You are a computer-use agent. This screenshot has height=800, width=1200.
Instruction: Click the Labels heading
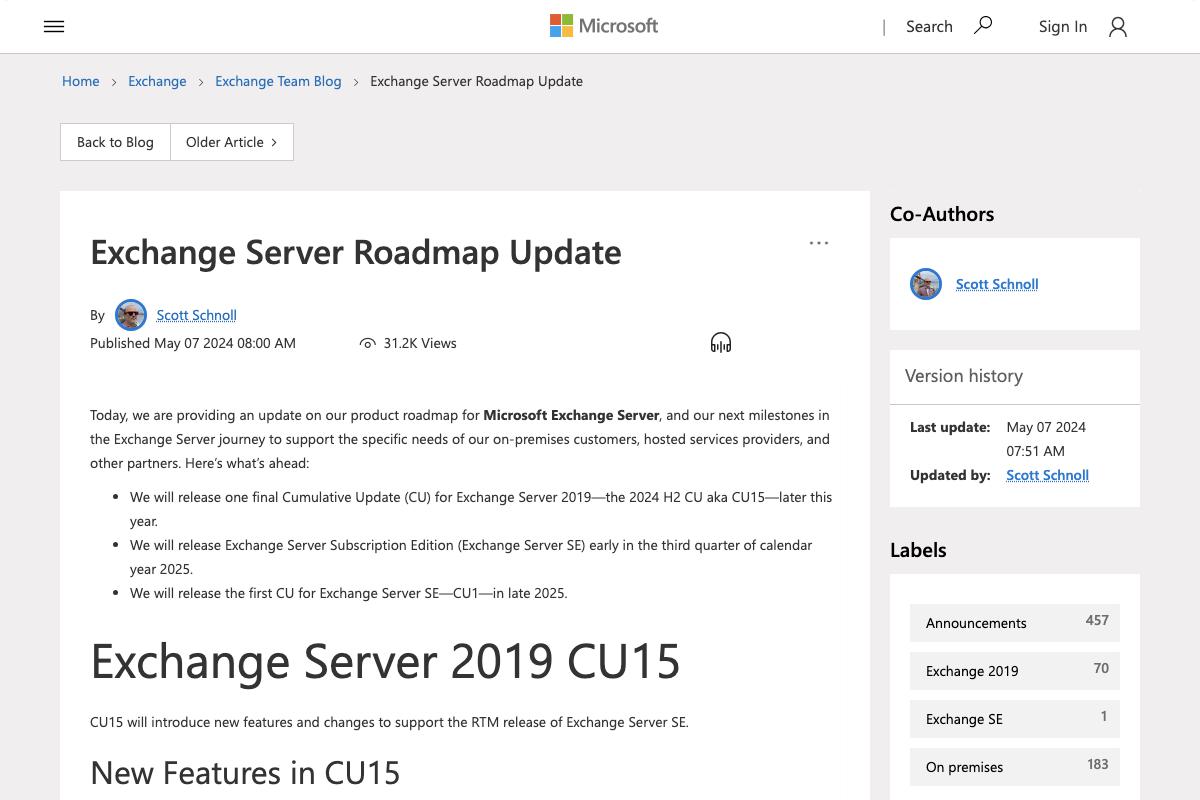pos(918,550)
